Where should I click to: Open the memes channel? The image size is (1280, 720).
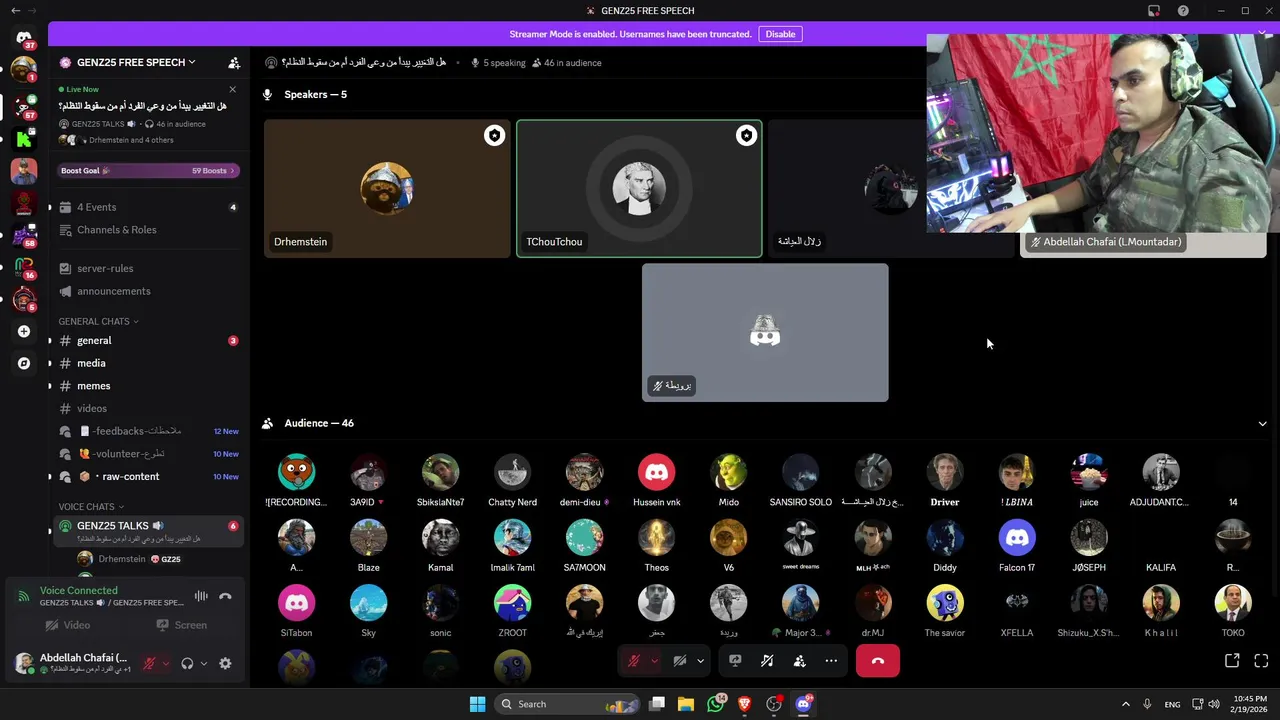(x=148, y=386)
